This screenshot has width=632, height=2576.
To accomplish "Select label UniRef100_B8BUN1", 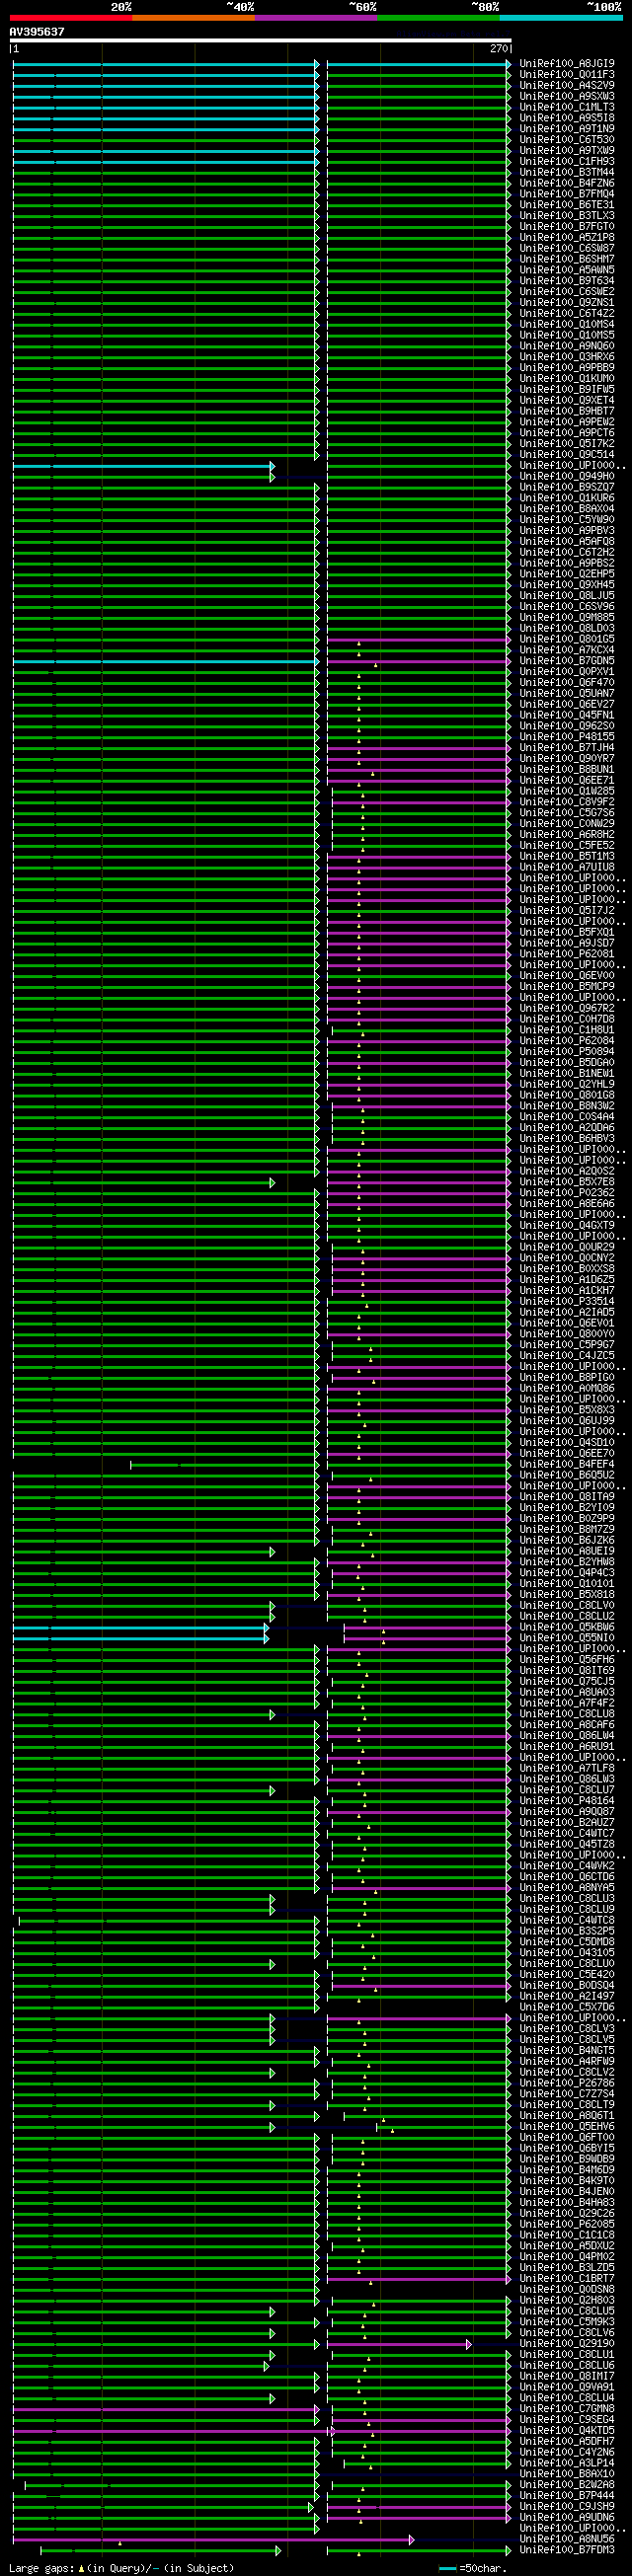I will coord(567,769).
